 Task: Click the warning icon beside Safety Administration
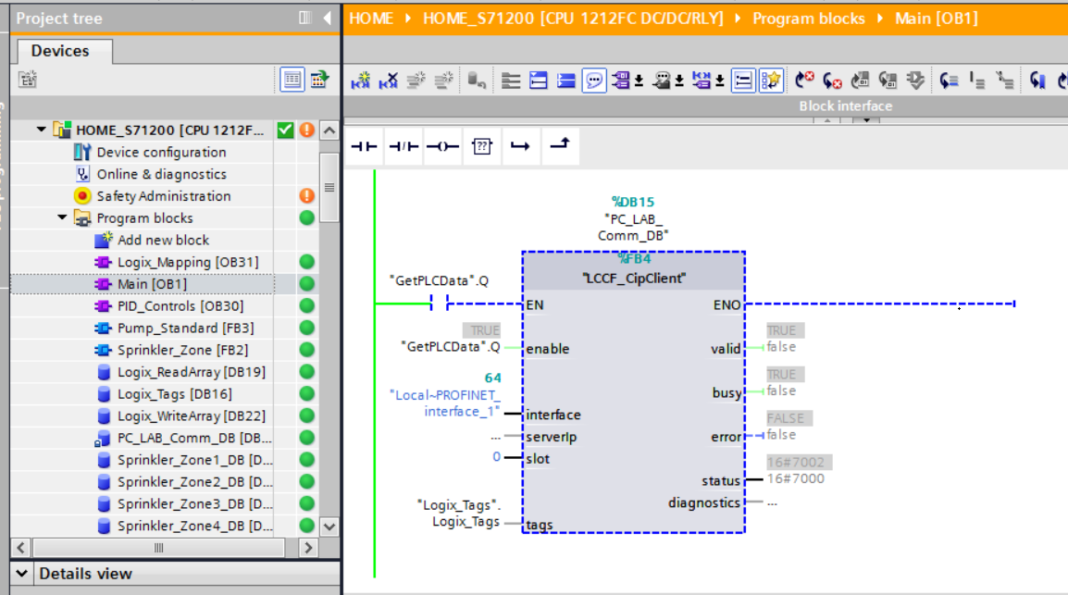point(307,196)
